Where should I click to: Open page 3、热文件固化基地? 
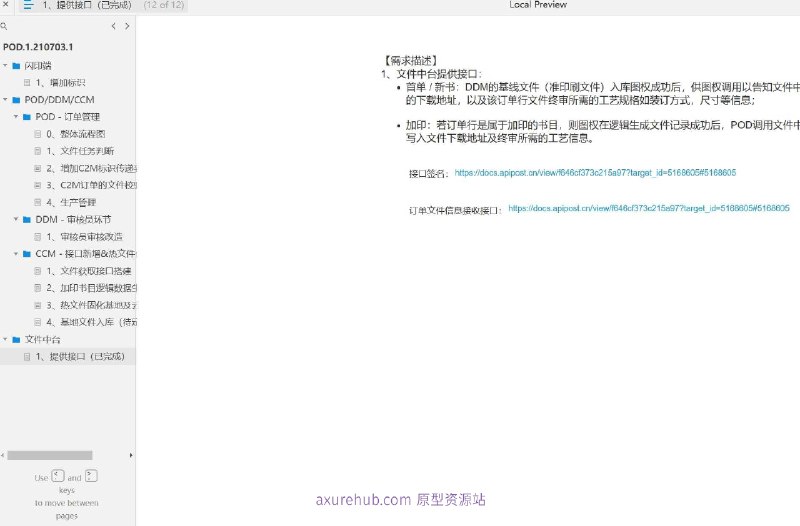click(91, 305)
